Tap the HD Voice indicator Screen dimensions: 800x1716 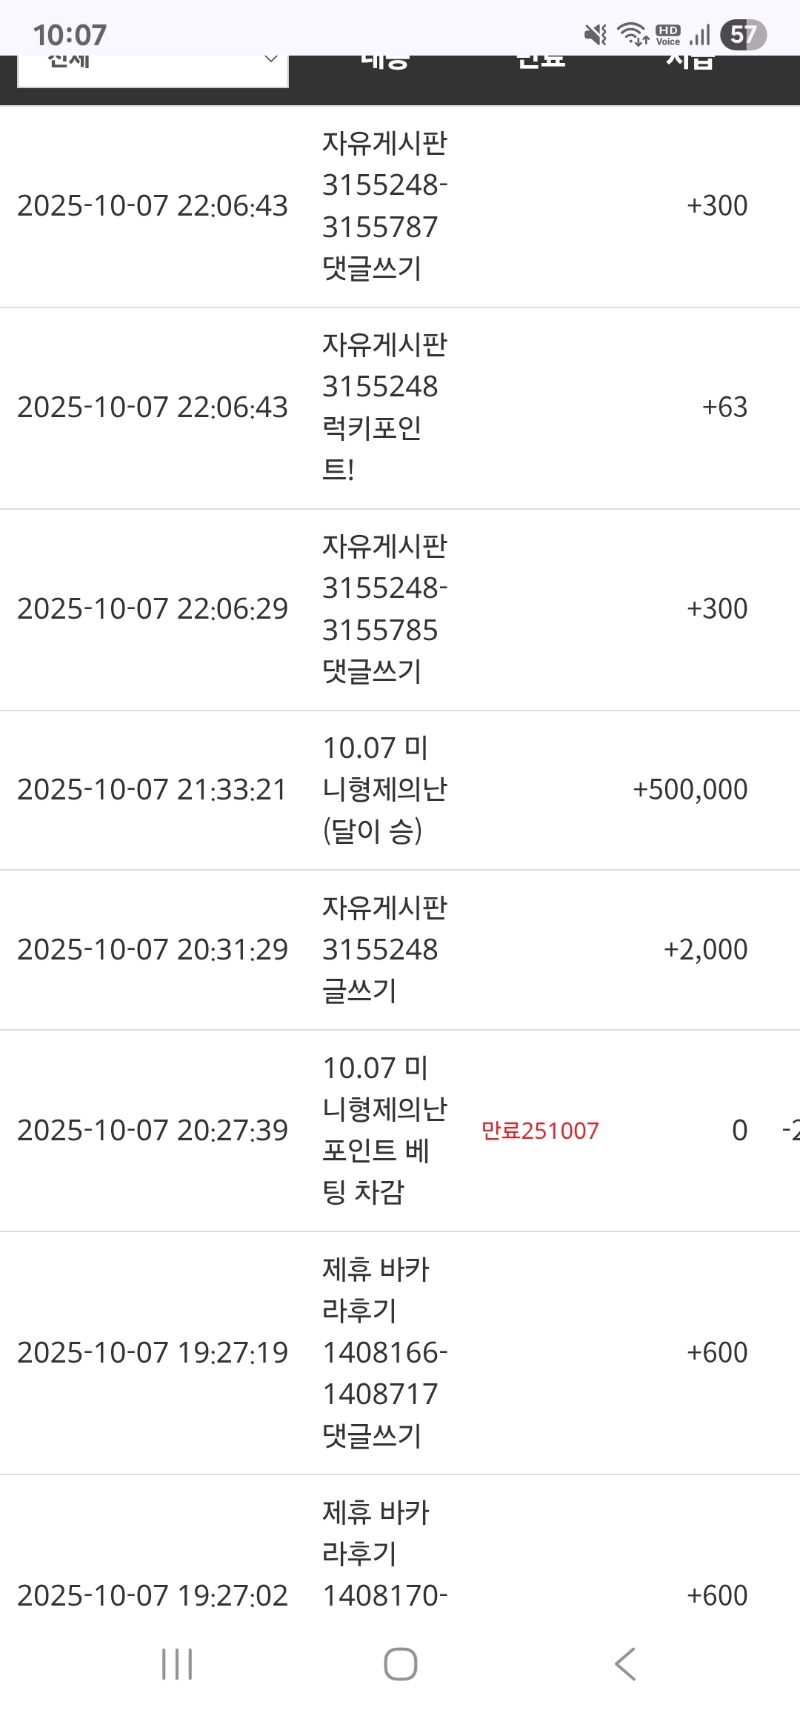[668, 35]
